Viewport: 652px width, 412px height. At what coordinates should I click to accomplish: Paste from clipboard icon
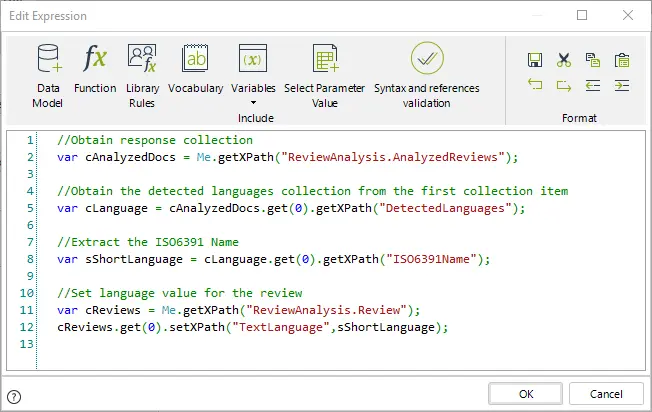point(622,60)
